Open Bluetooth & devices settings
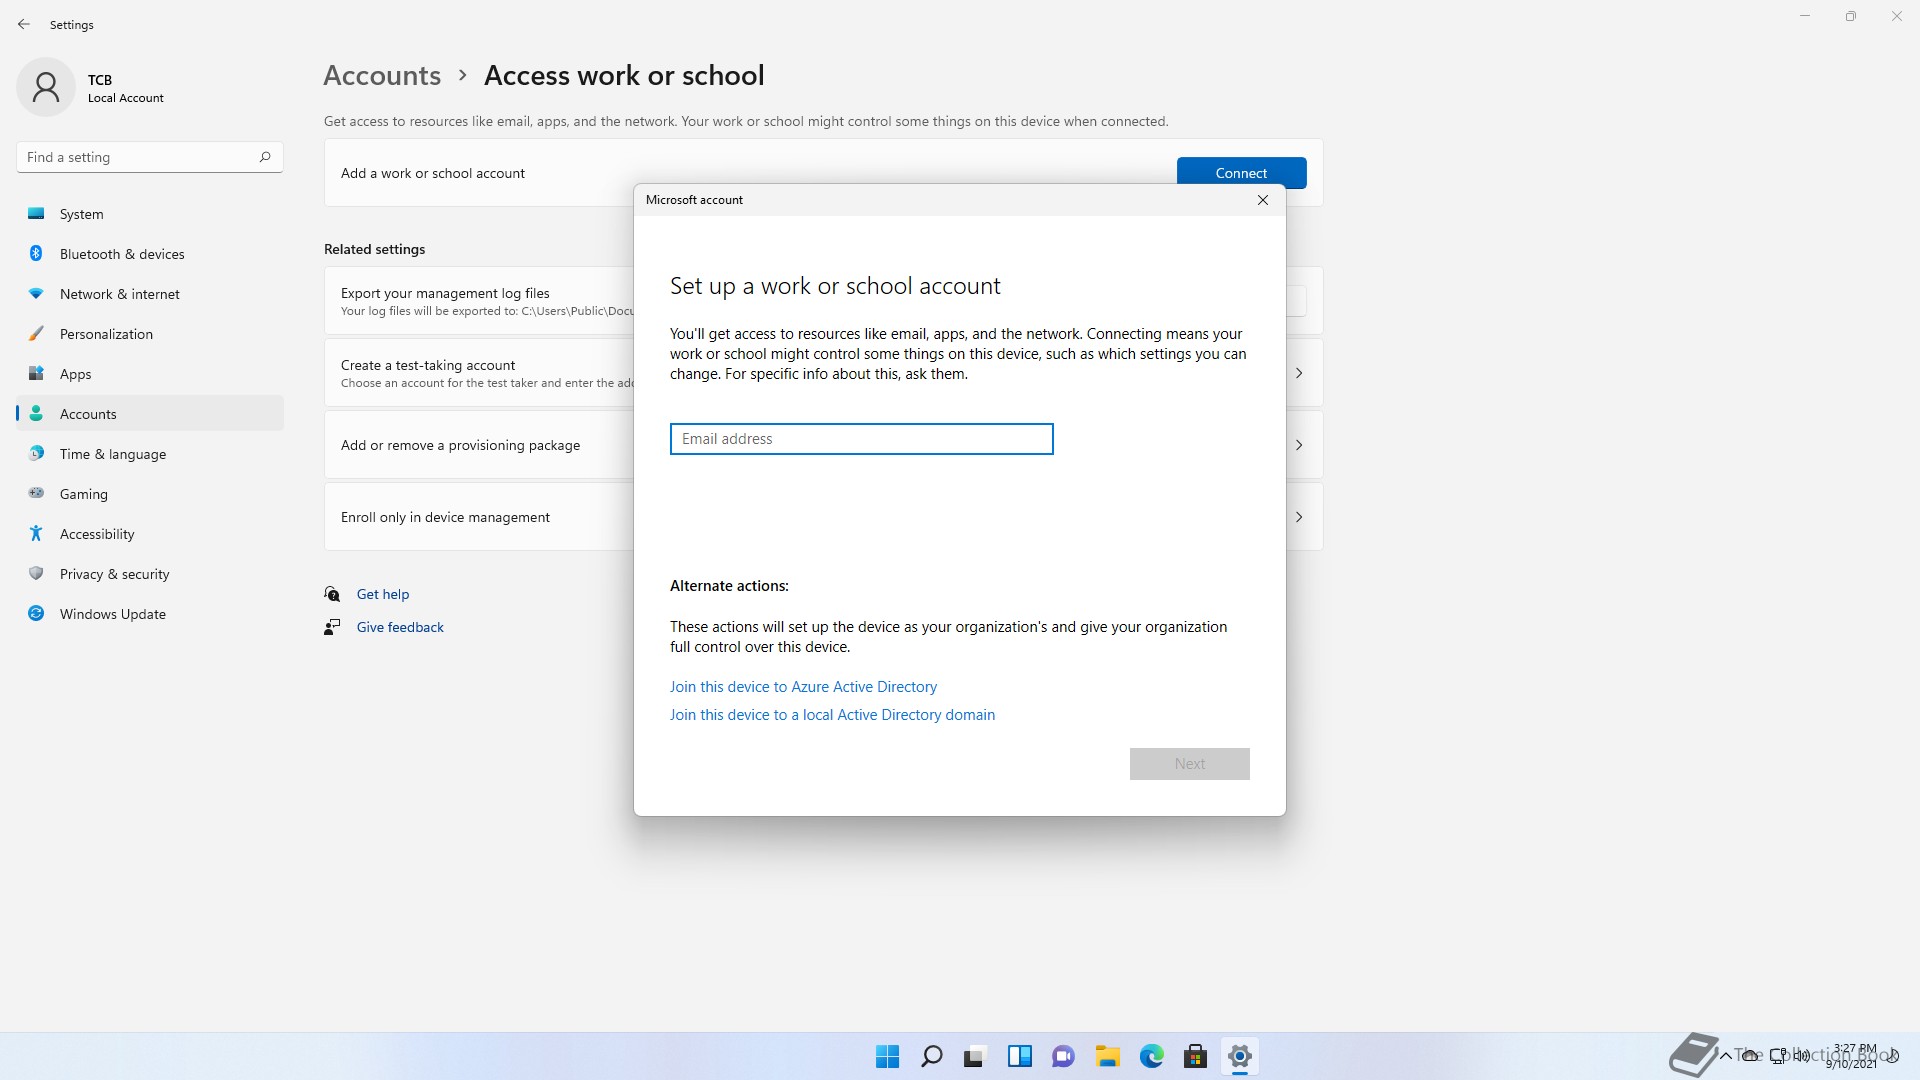Viewport: 1920px width, 1080px height. click(x=150, y=254)
